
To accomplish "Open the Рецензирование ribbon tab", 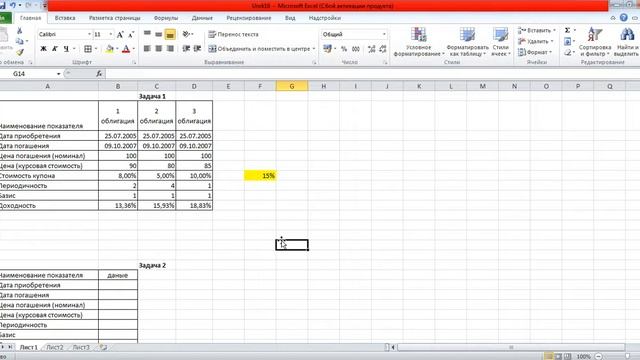I will (x=249, y=18).
